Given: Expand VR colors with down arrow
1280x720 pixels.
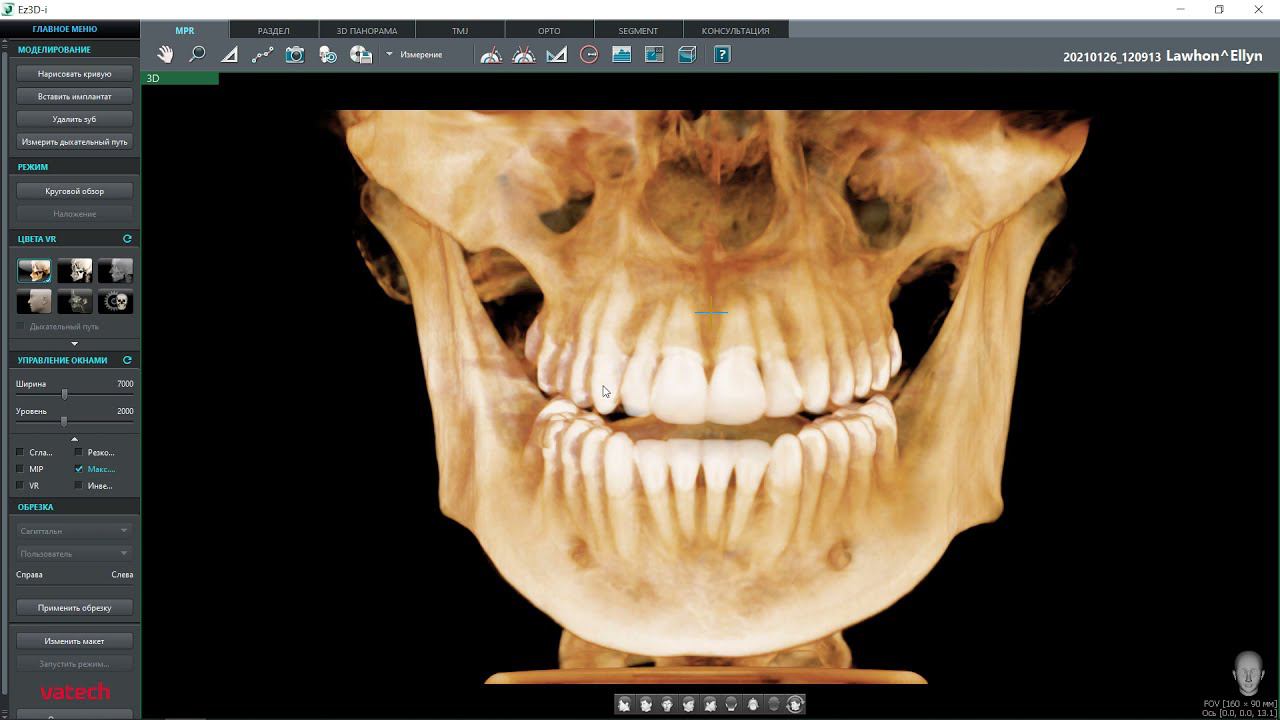Looking at the screenshot, I should (74, 344).
